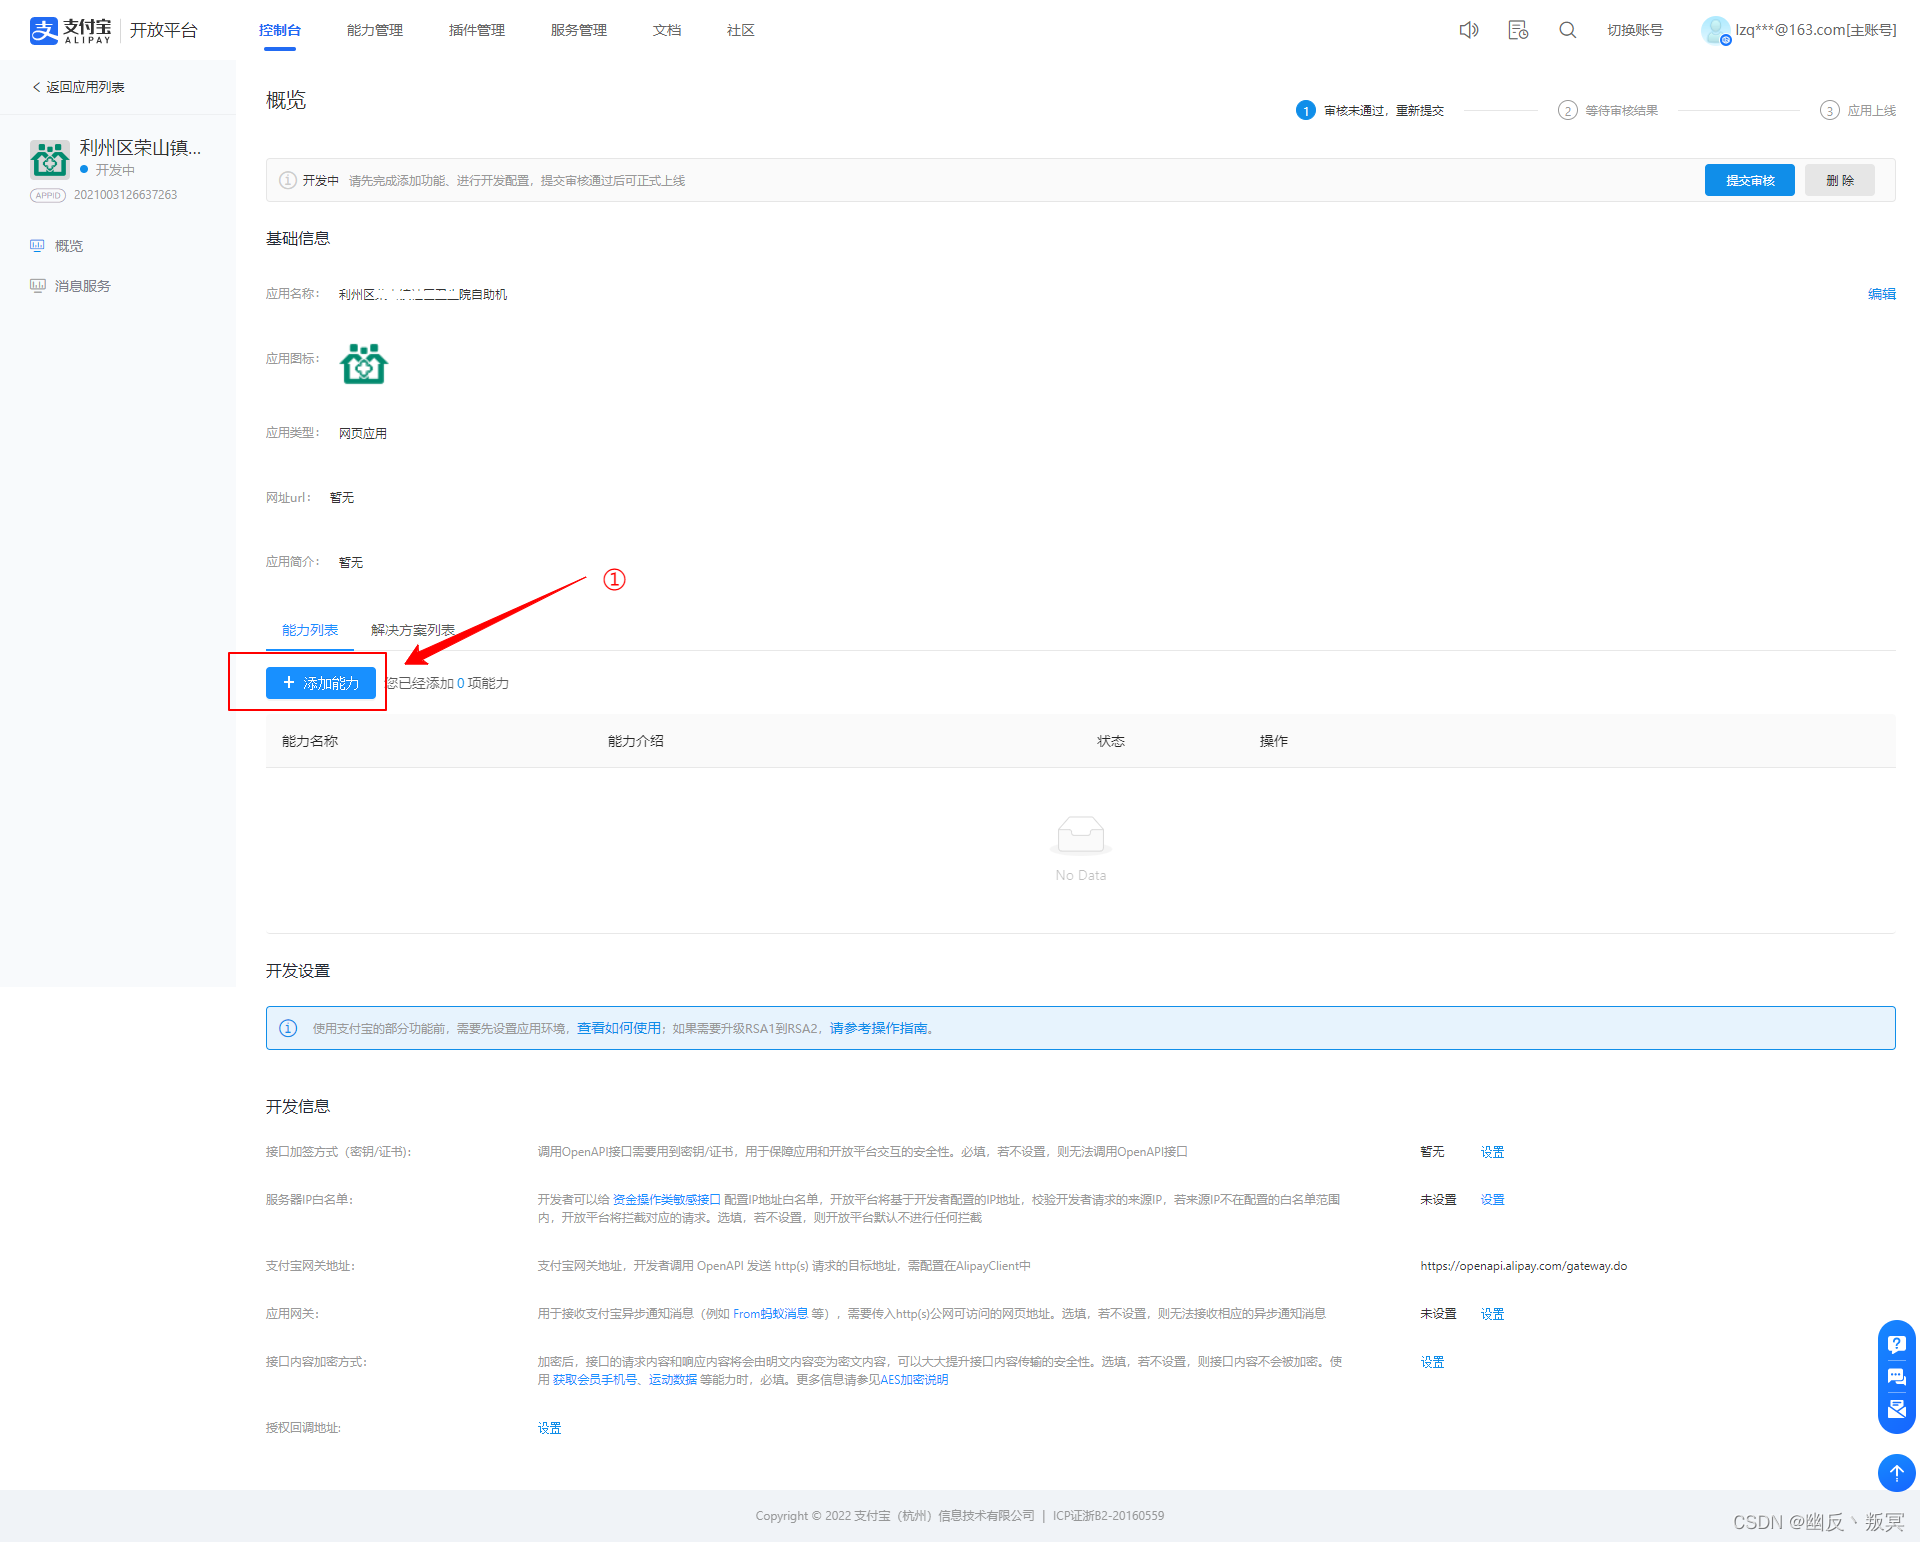The height and width of the screenshot is (1542, 1920).
Task: Click 编辑 link for basic info
Action: tap(1881, 294)
